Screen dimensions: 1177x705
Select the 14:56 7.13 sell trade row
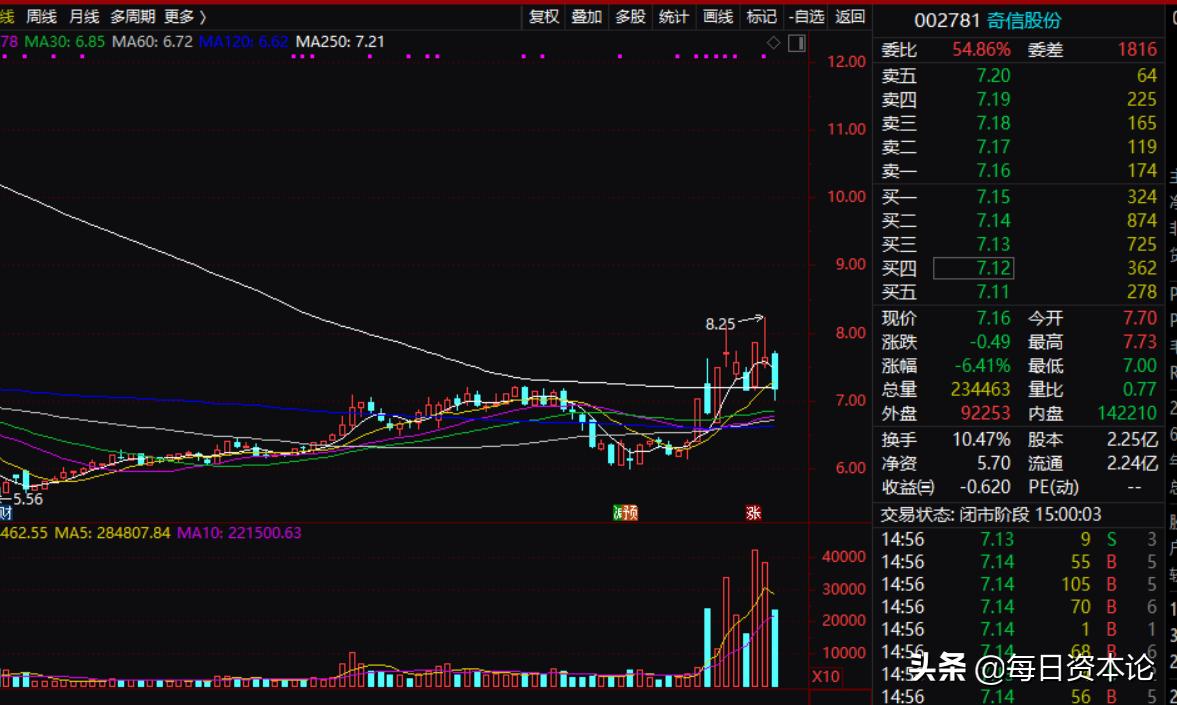click(1019, 539)
